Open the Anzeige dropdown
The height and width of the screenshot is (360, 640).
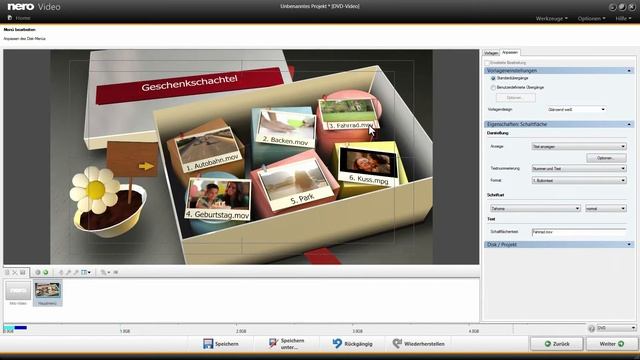coord(579,146)
